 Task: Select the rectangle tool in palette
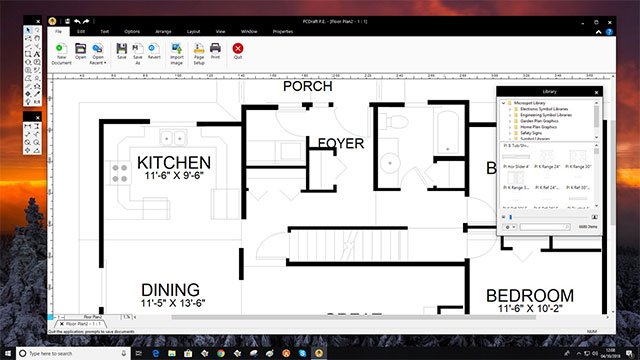pyautogui.click(x=27, y=53)
